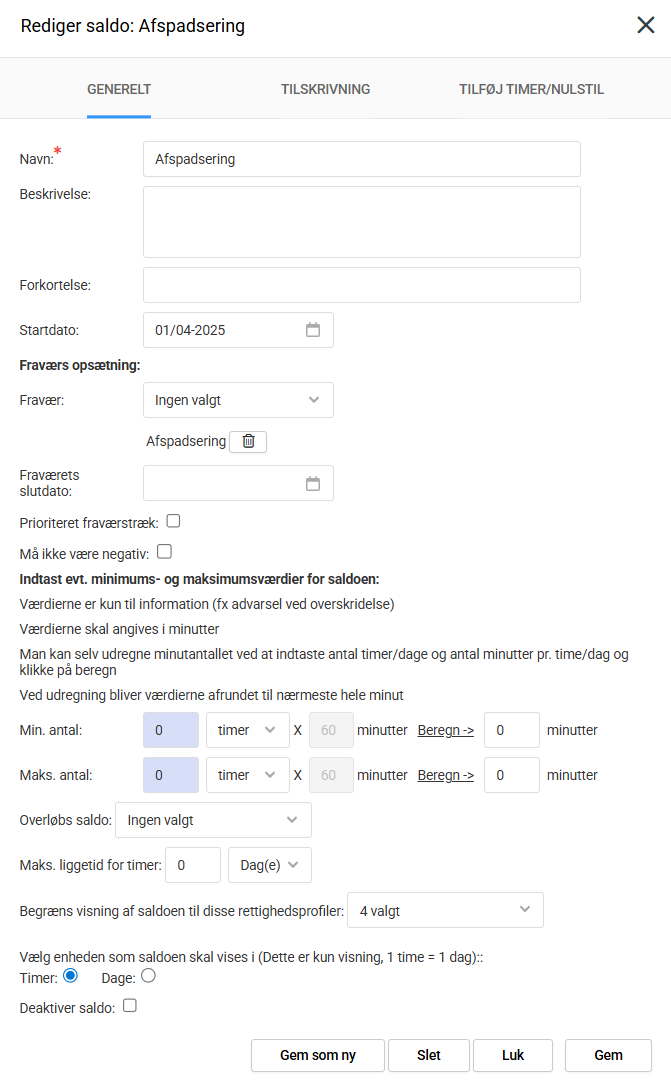Open the Fraværets slutdato calendar picker
671x1083 pixels.
[x=313, y=484]
